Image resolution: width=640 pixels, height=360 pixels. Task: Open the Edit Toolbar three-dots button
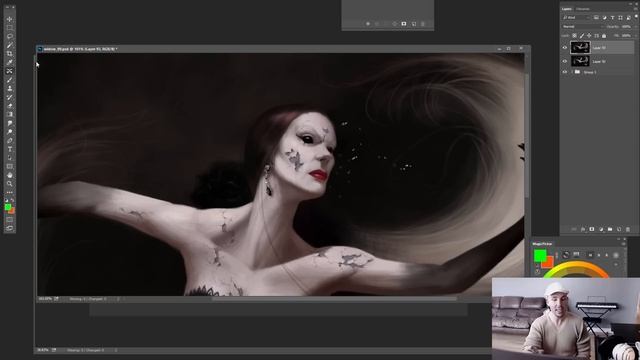(9, 192)
